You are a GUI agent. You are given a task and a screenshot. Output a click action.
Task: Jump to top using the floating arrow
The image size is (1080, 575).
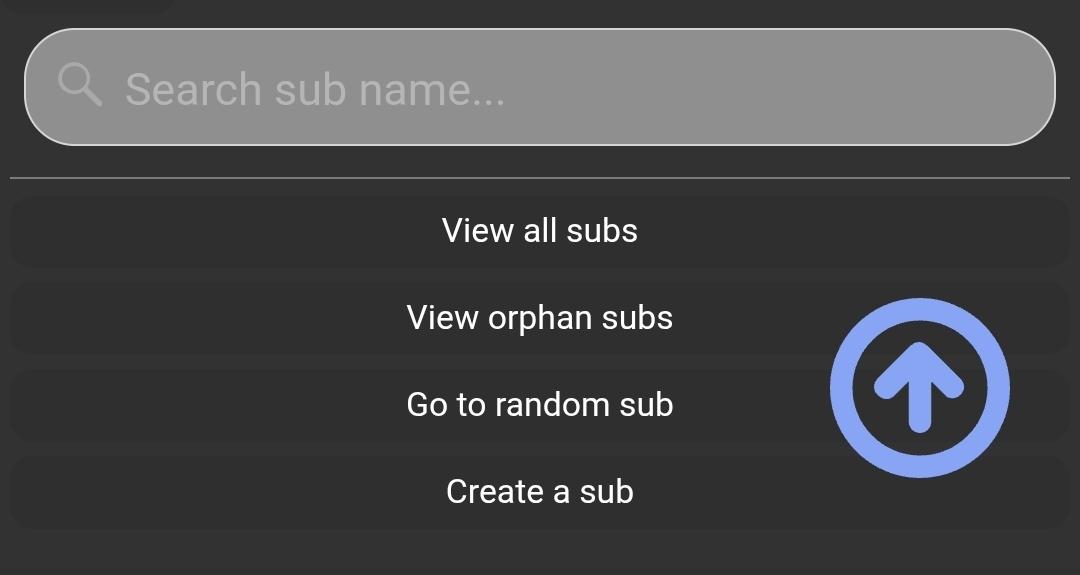919,388
